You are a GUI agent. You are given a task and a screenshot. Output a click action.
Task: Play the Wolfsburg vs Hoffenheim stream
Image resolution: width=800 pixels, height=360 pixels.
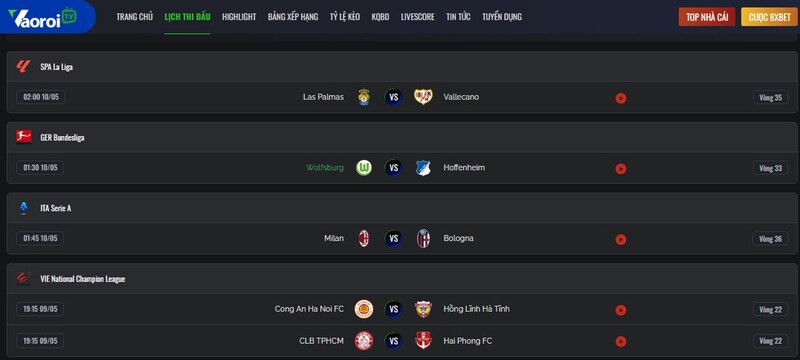click(x=620, y=169)
